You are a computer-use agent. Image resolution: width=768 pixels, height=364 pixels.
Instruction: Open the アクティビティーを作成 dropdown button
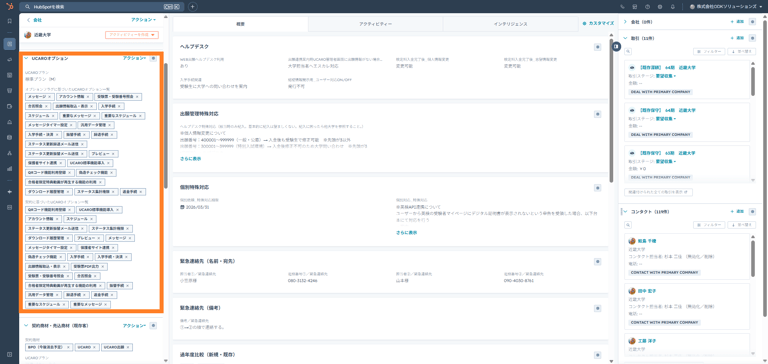pos(132,35)
